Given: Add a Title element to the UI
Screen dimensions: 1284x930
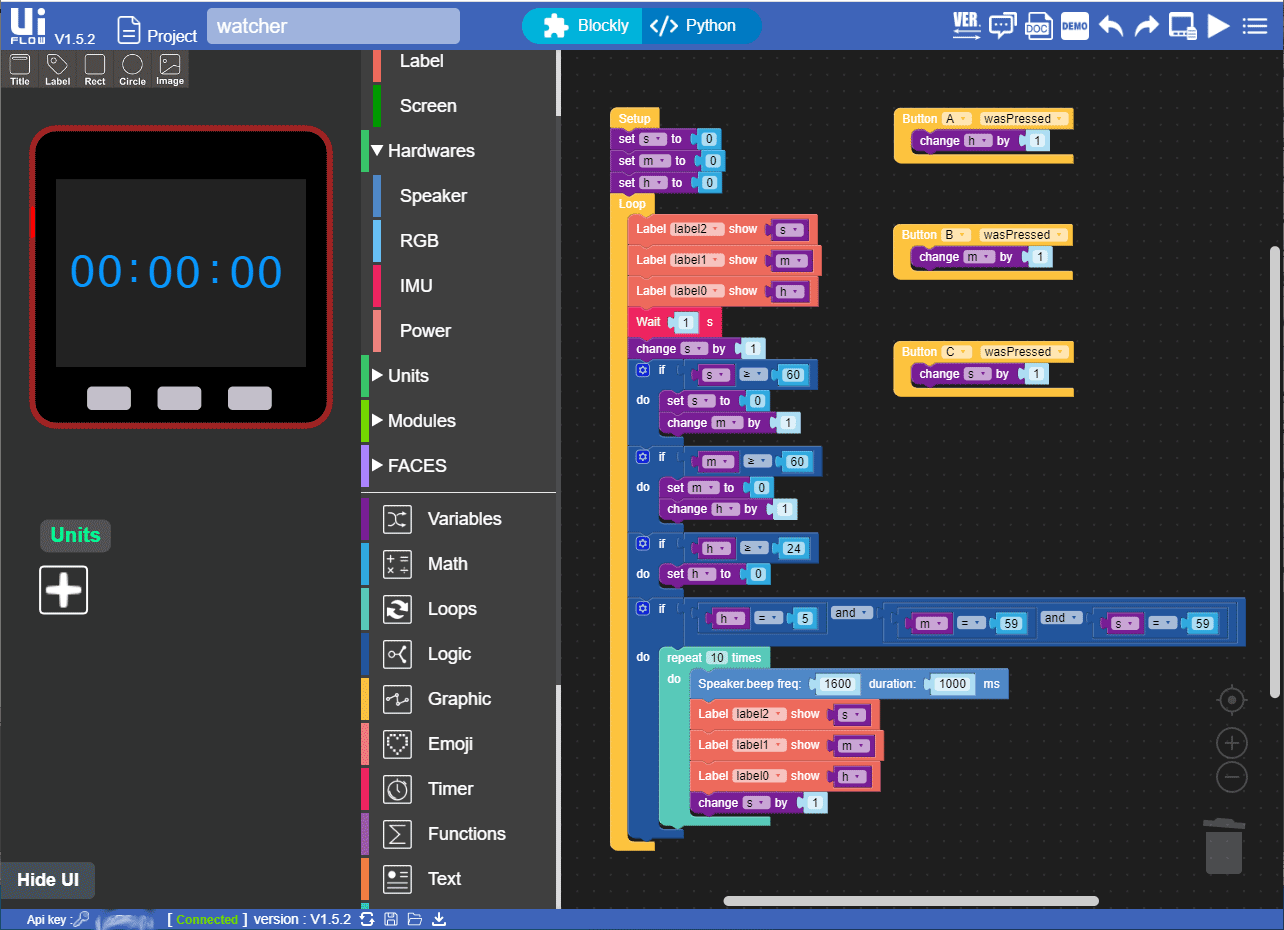Looking at the screenshot, I should click(x=20, y=69).
